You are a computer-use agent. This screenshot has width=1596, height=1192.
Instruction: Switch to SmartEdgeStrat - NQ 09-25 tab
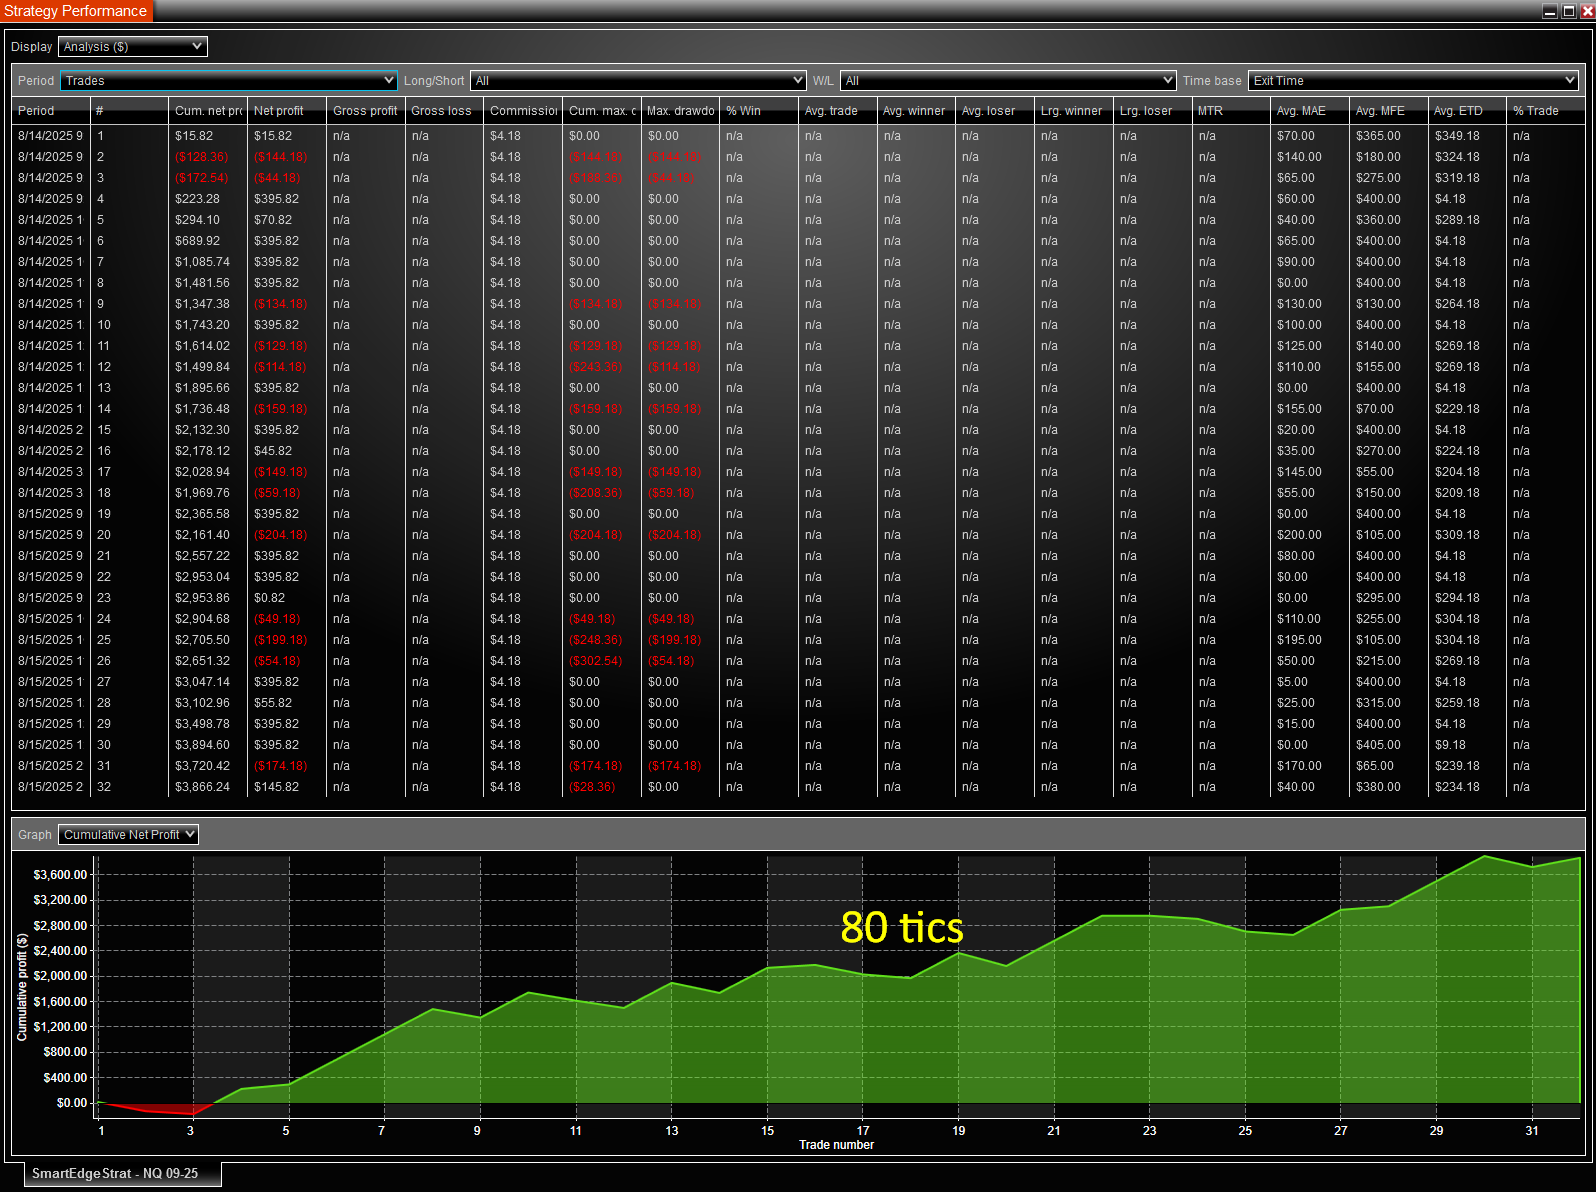click(x=115, y=1173)
